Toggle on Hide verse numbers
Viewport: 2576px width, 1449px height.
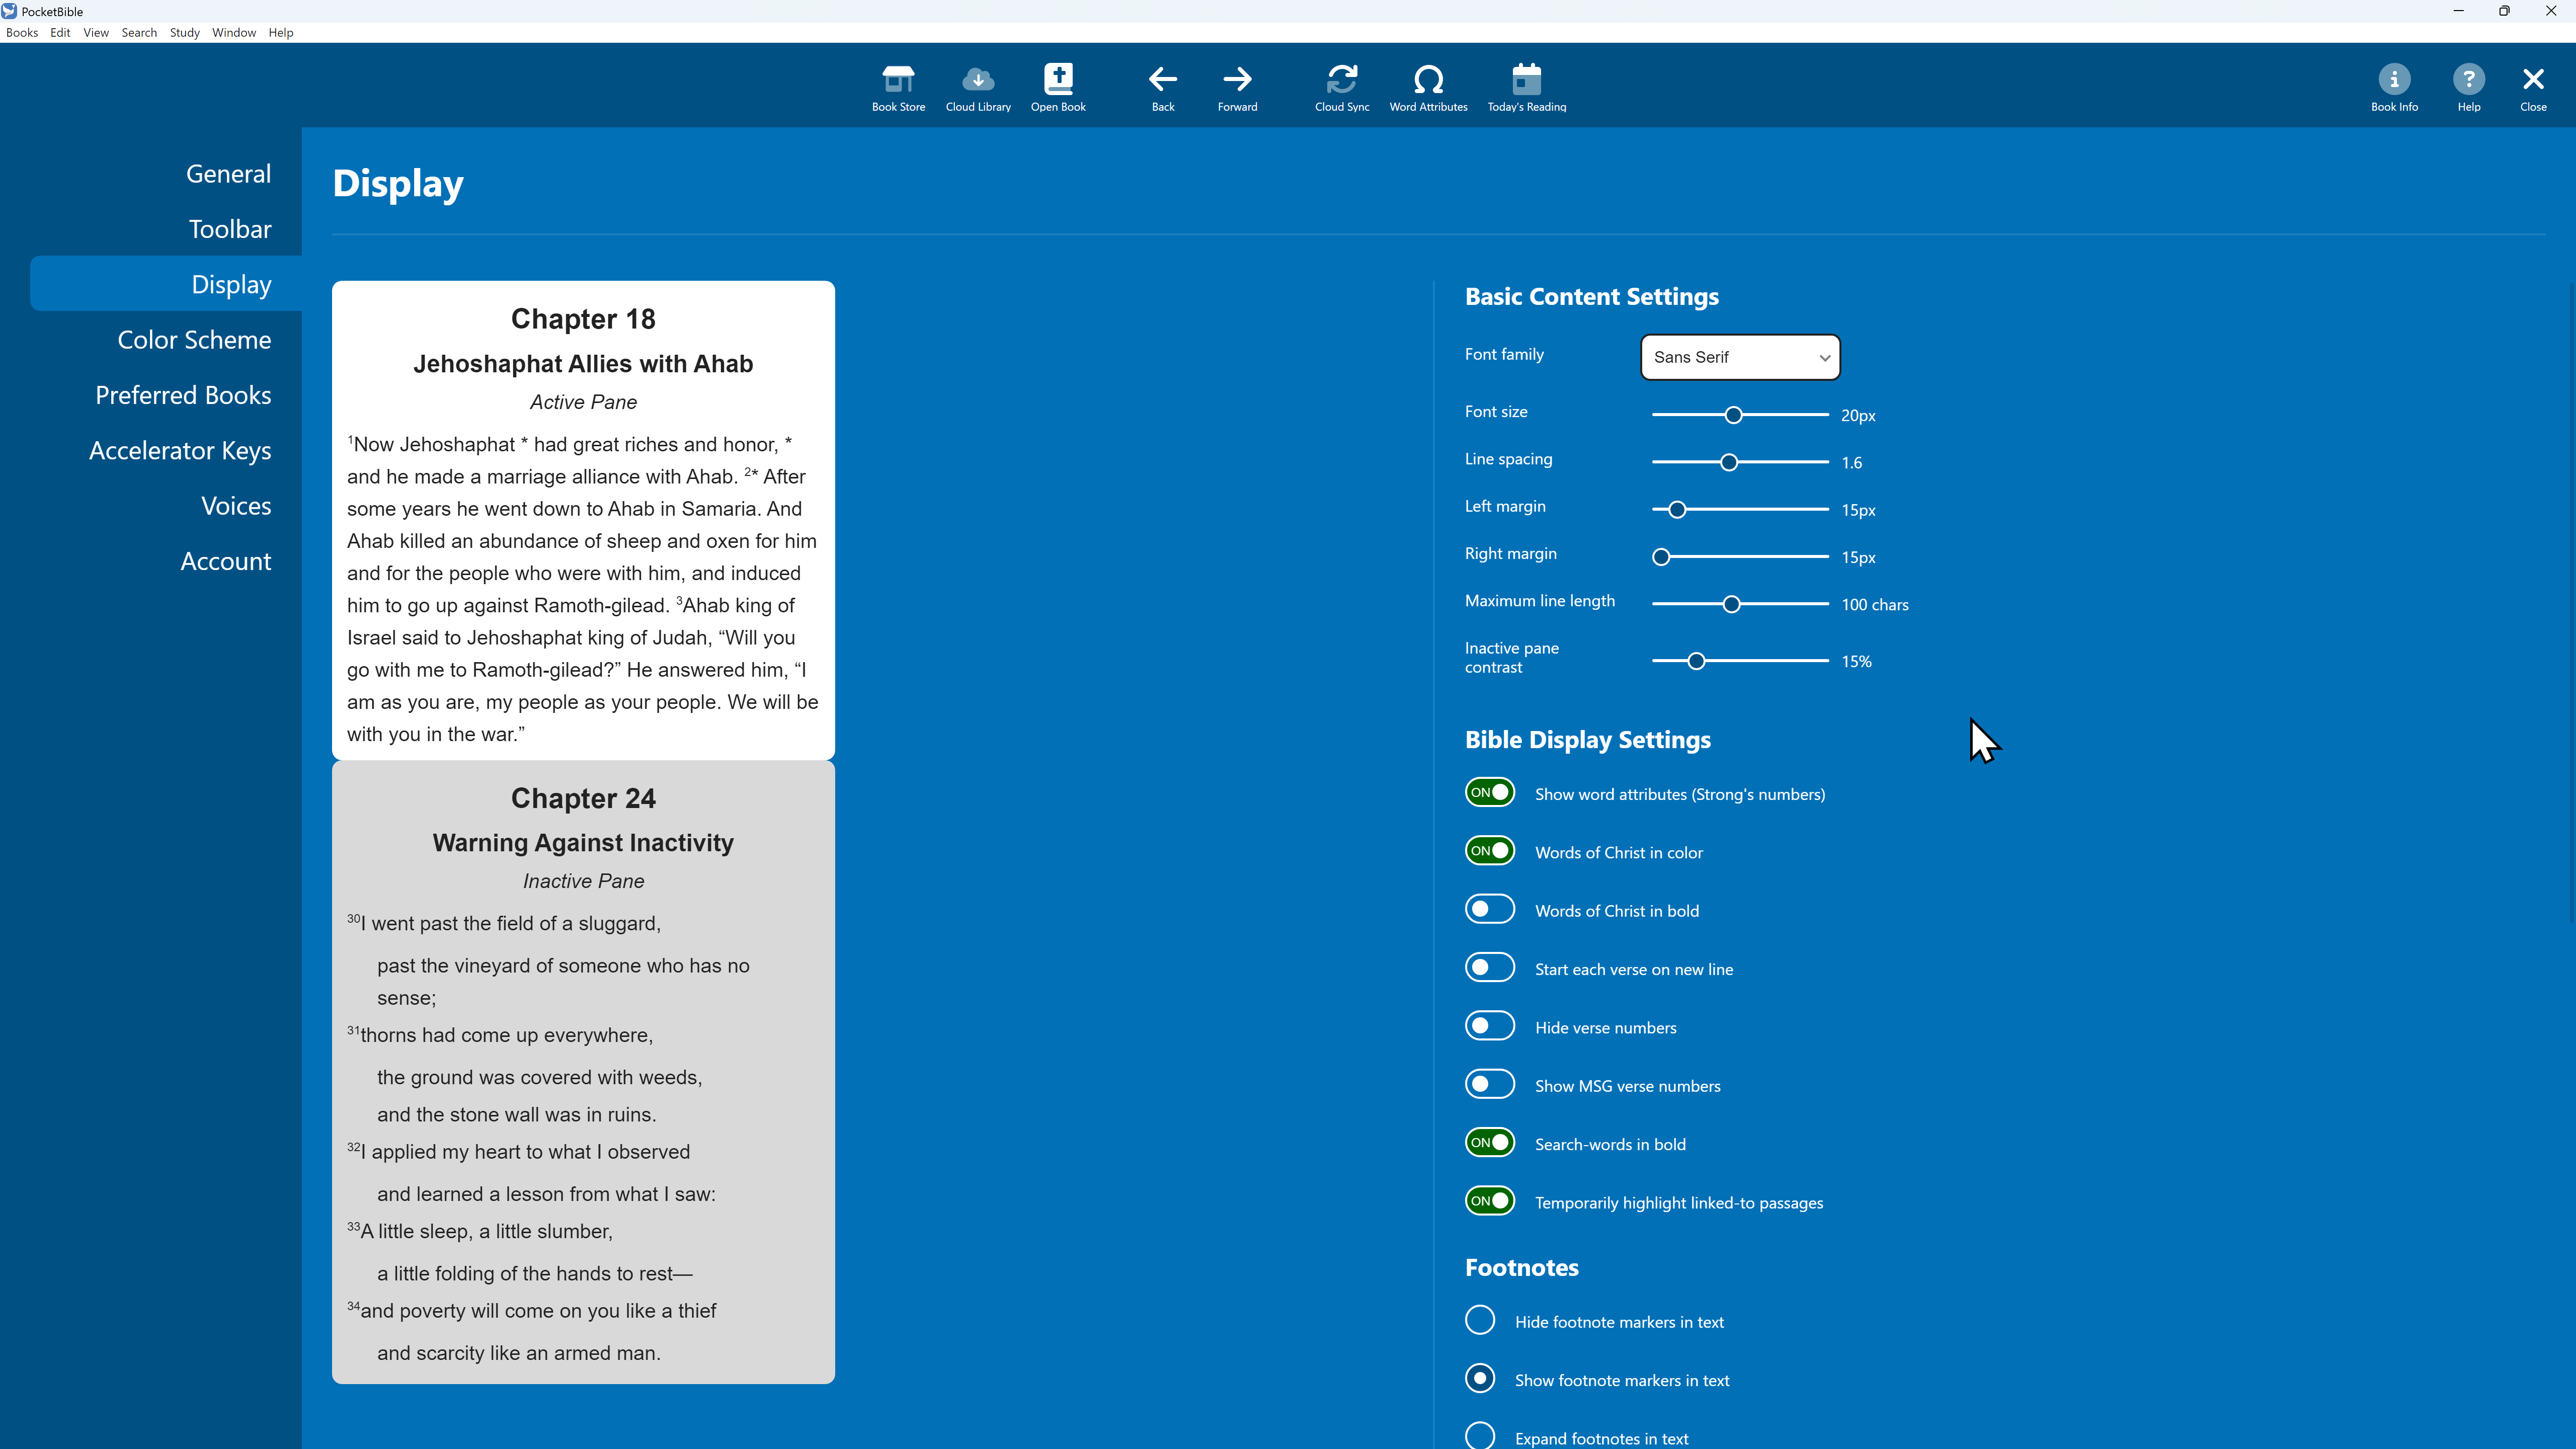coord(1490,1026)
